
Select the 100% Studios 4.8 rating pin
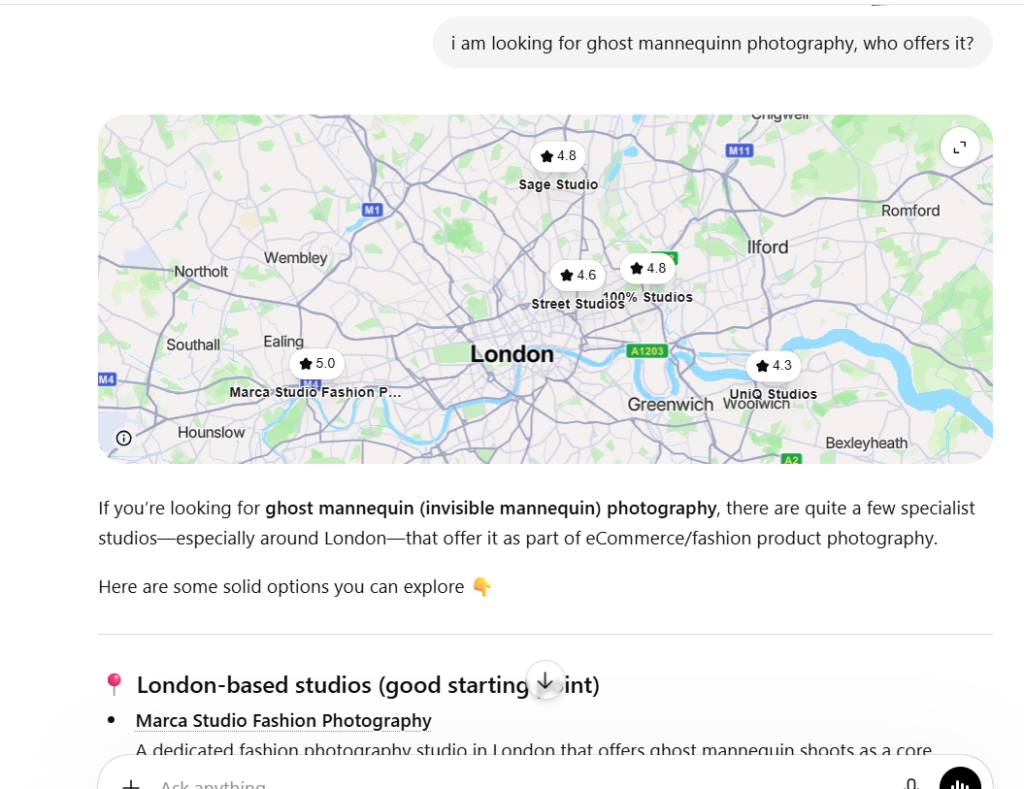648,268
